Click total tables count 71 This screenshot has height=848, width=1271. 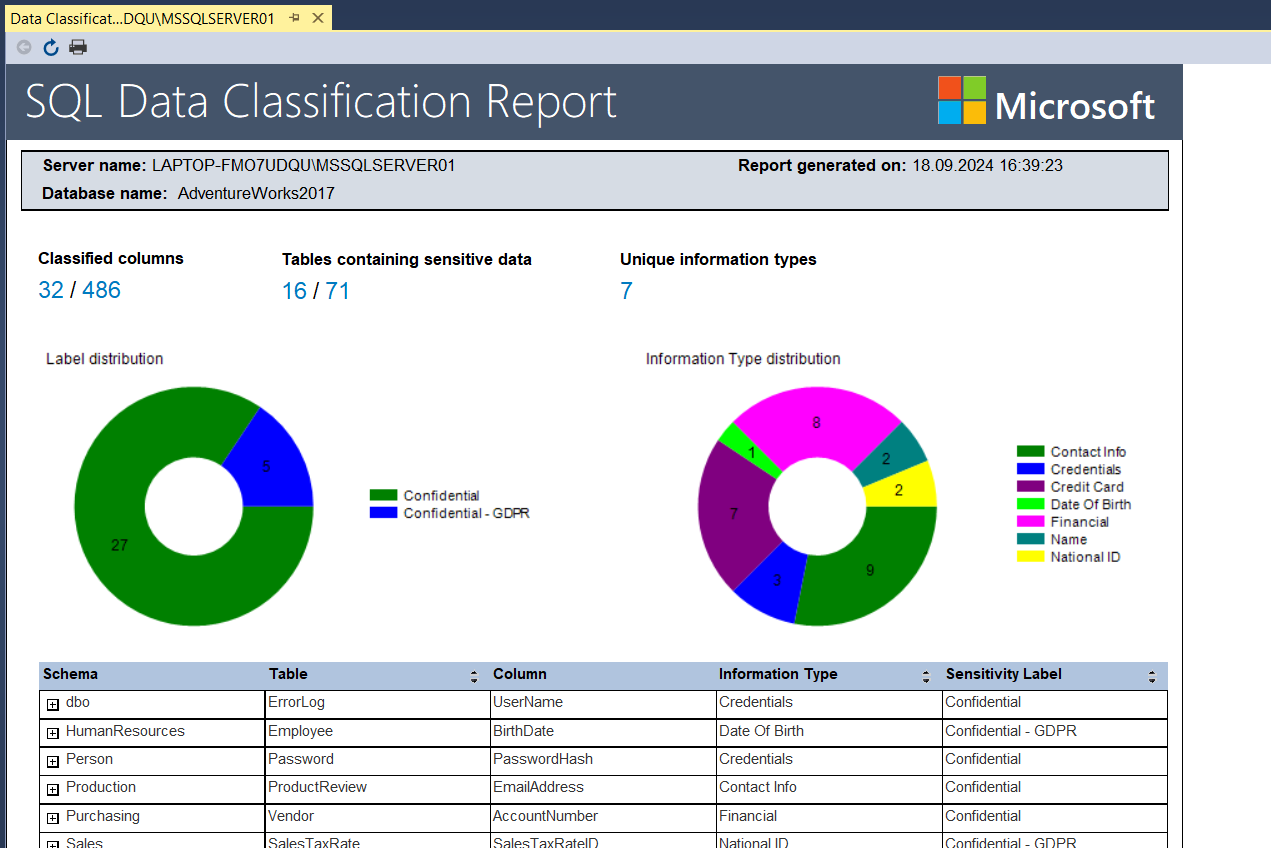point(337,291)
